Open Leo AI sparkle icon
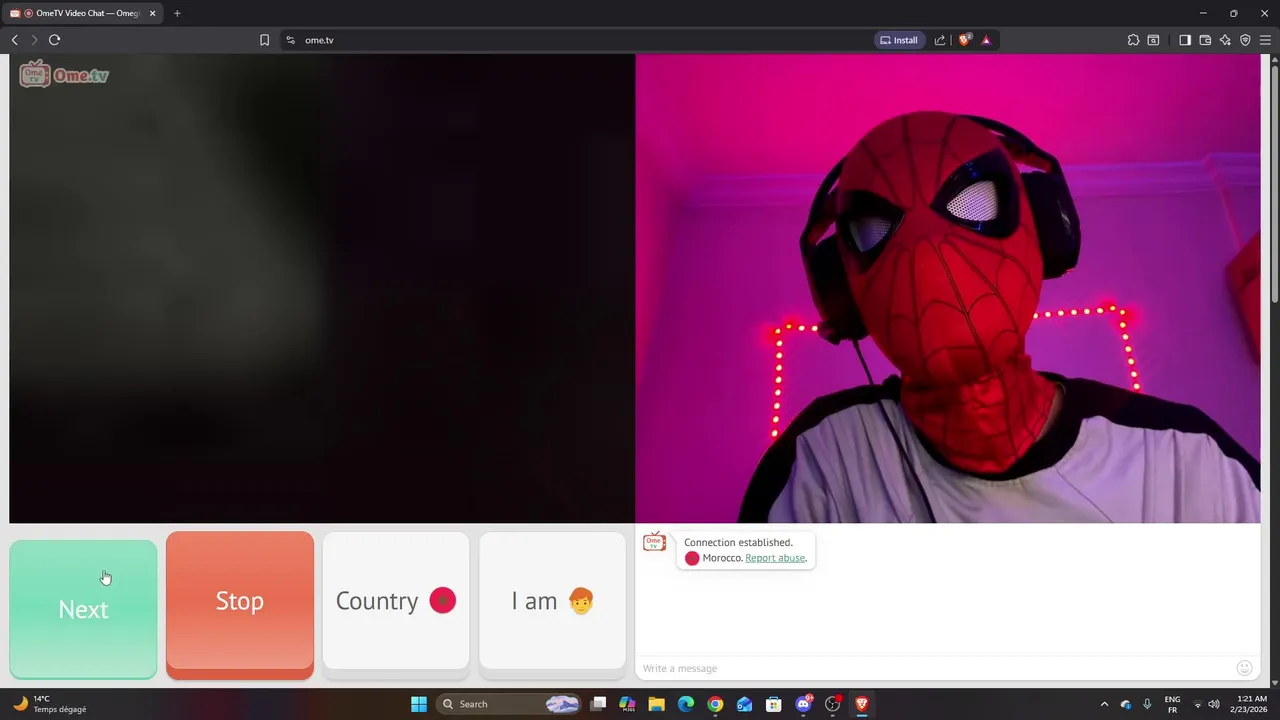 click(1225, 40)
